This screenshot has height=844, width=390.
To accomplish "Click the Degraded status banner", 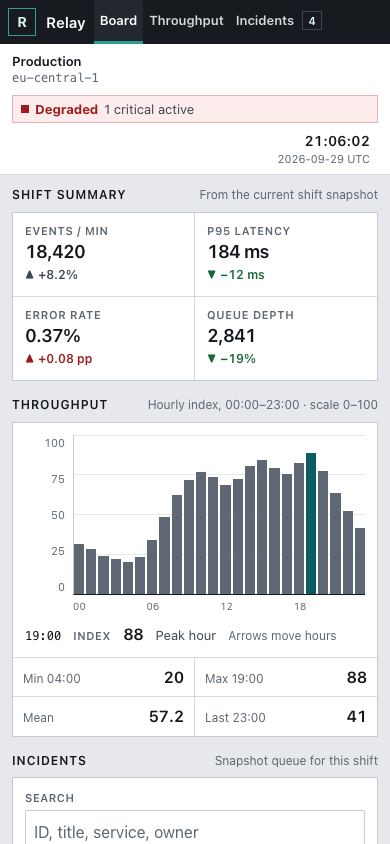I will [195, 109].
